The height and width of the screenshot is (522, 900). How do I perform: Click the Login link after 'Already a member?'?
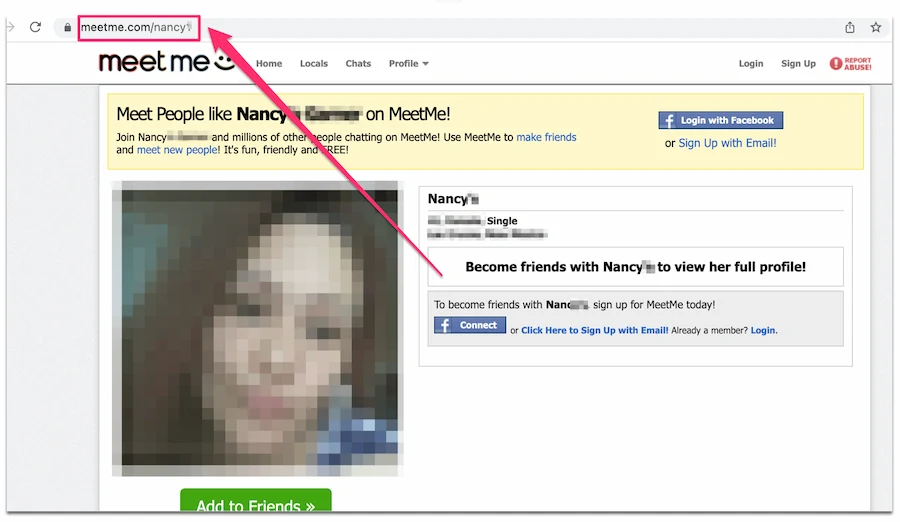point(763,330)
